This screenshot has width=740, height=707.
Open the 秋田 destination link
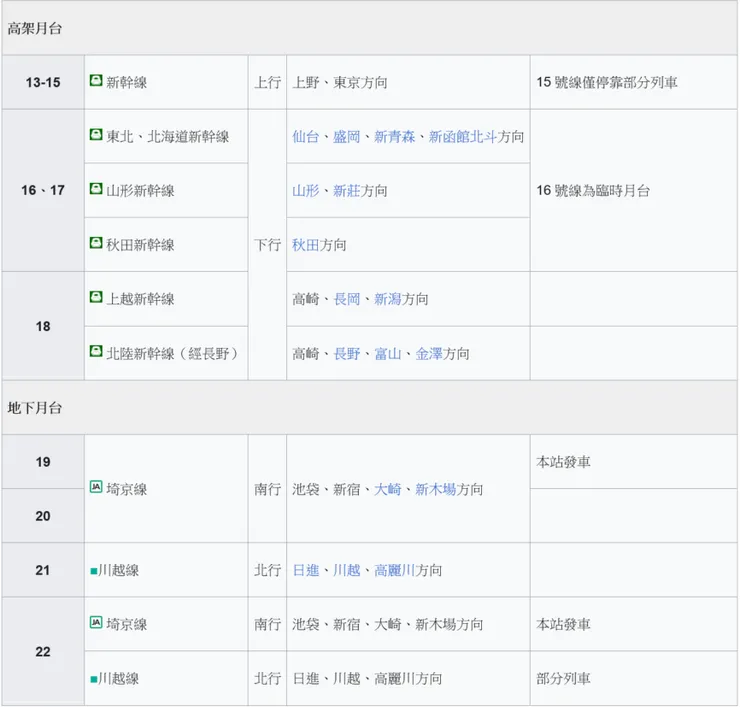305,245
